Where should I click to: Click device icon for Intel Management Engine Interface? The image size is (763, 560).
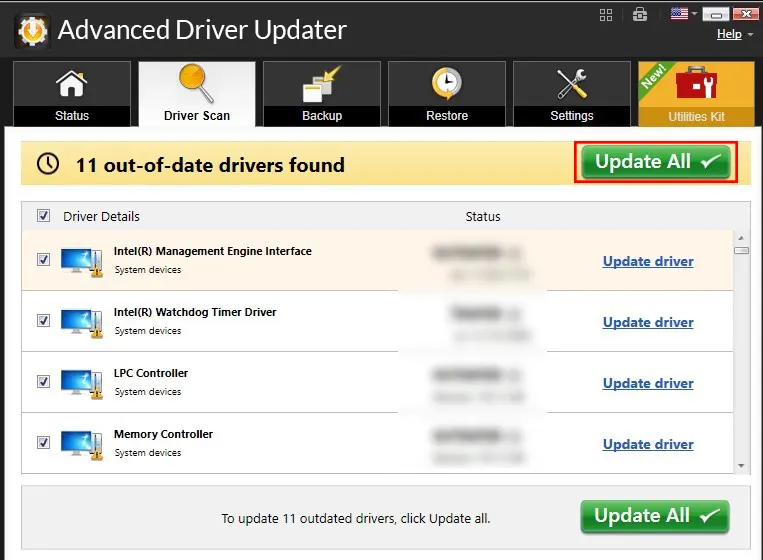(x=82, y=262)
